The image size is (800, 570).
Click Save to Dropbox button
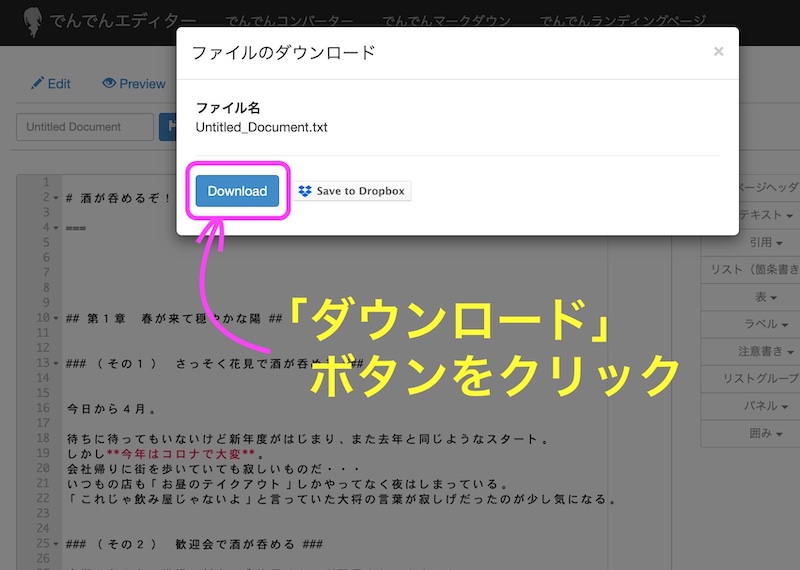coord(353,191)
